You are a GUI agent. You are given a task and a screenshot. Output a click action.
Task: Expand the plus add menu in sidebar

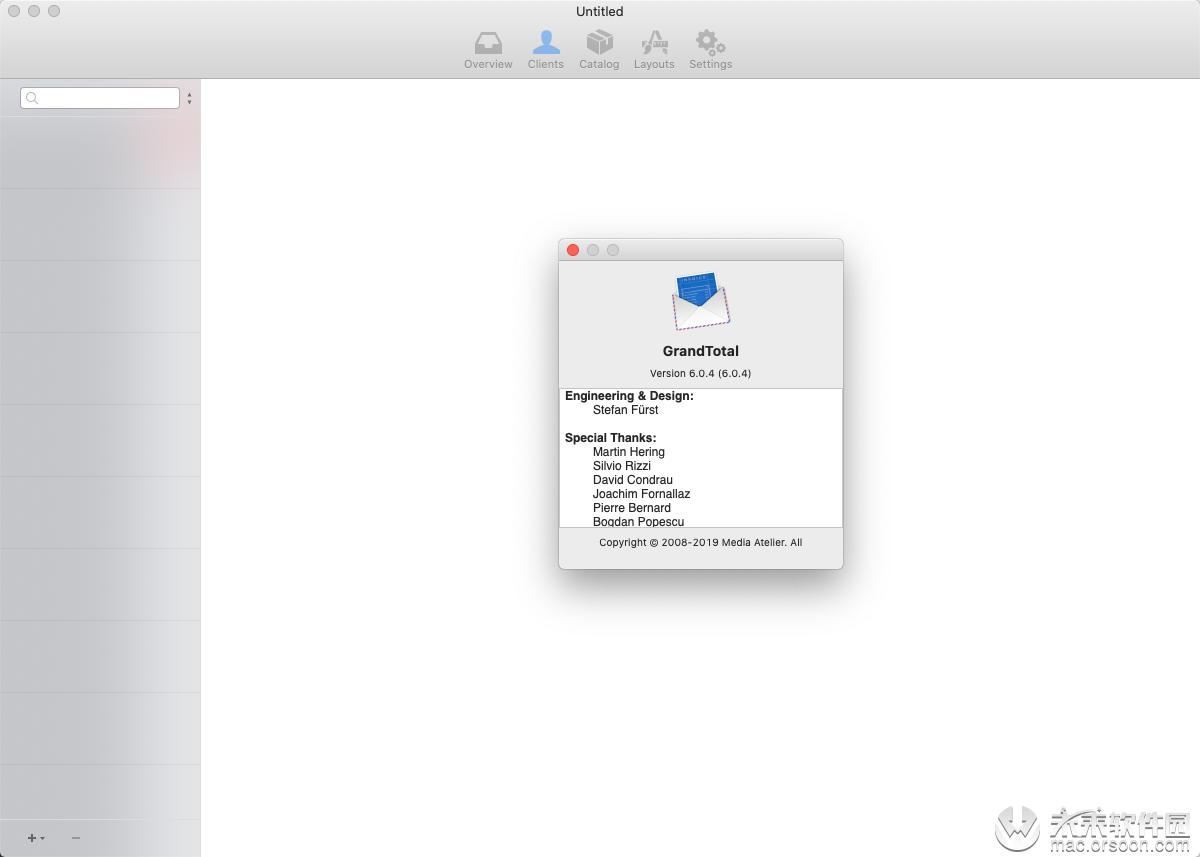(x=35, y=838)
